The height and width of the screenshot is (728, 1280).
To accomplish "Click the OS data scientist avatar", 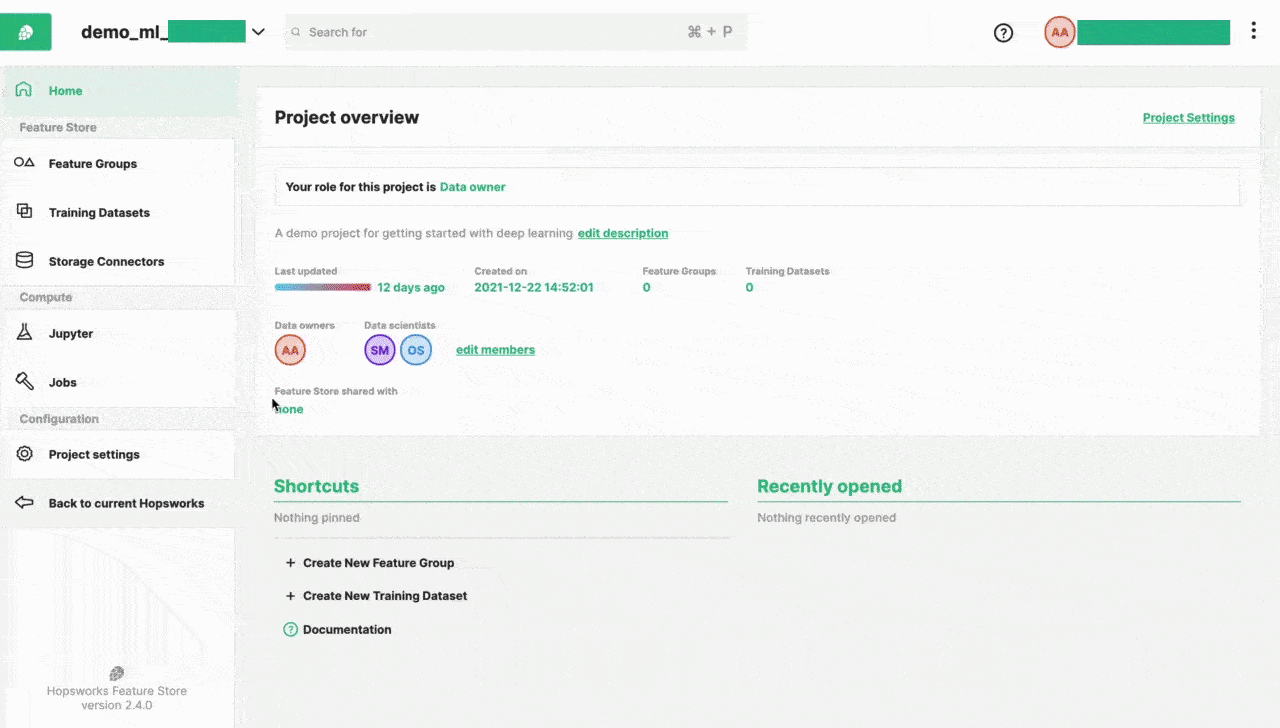I will click(x=416, y=350).
